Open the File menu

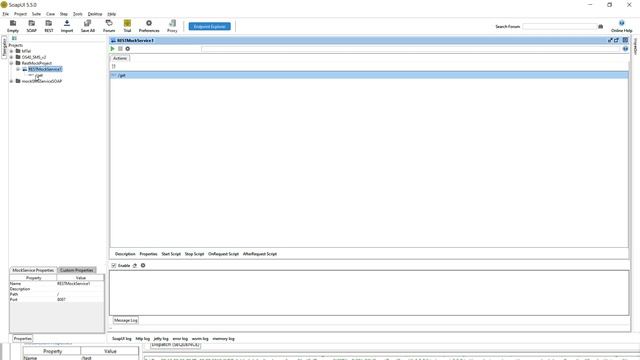[x=6, y=14]
